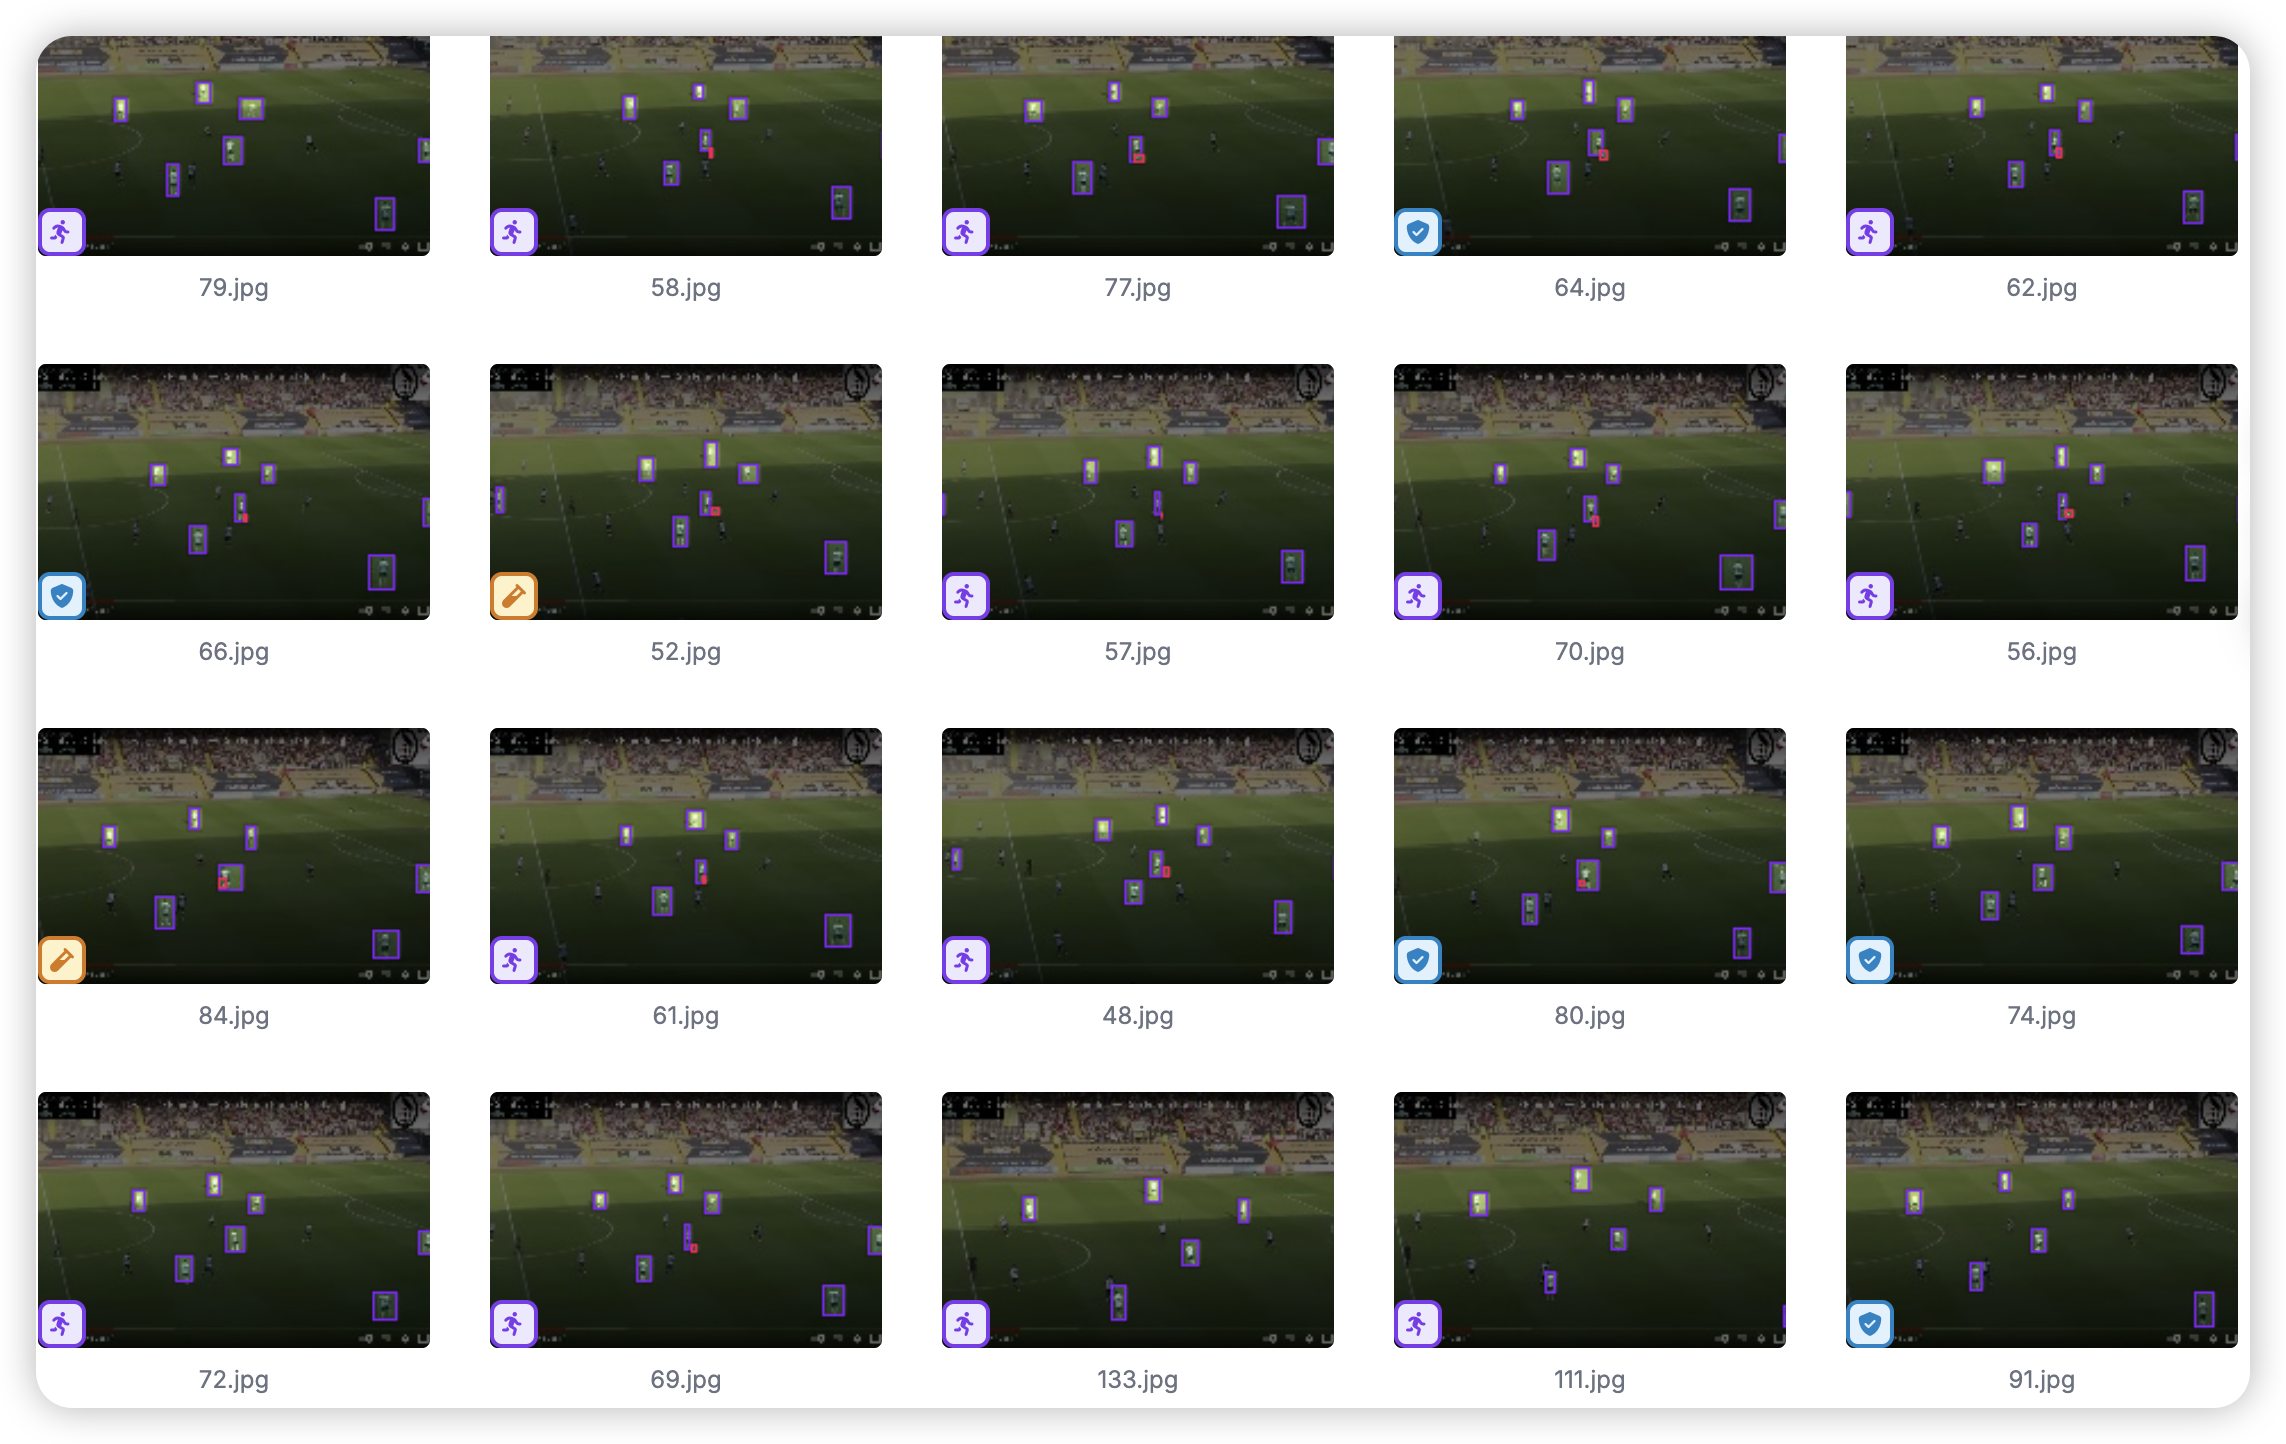Open the 69.jpg annotated thumbnail

click(x=686, y=1220)
